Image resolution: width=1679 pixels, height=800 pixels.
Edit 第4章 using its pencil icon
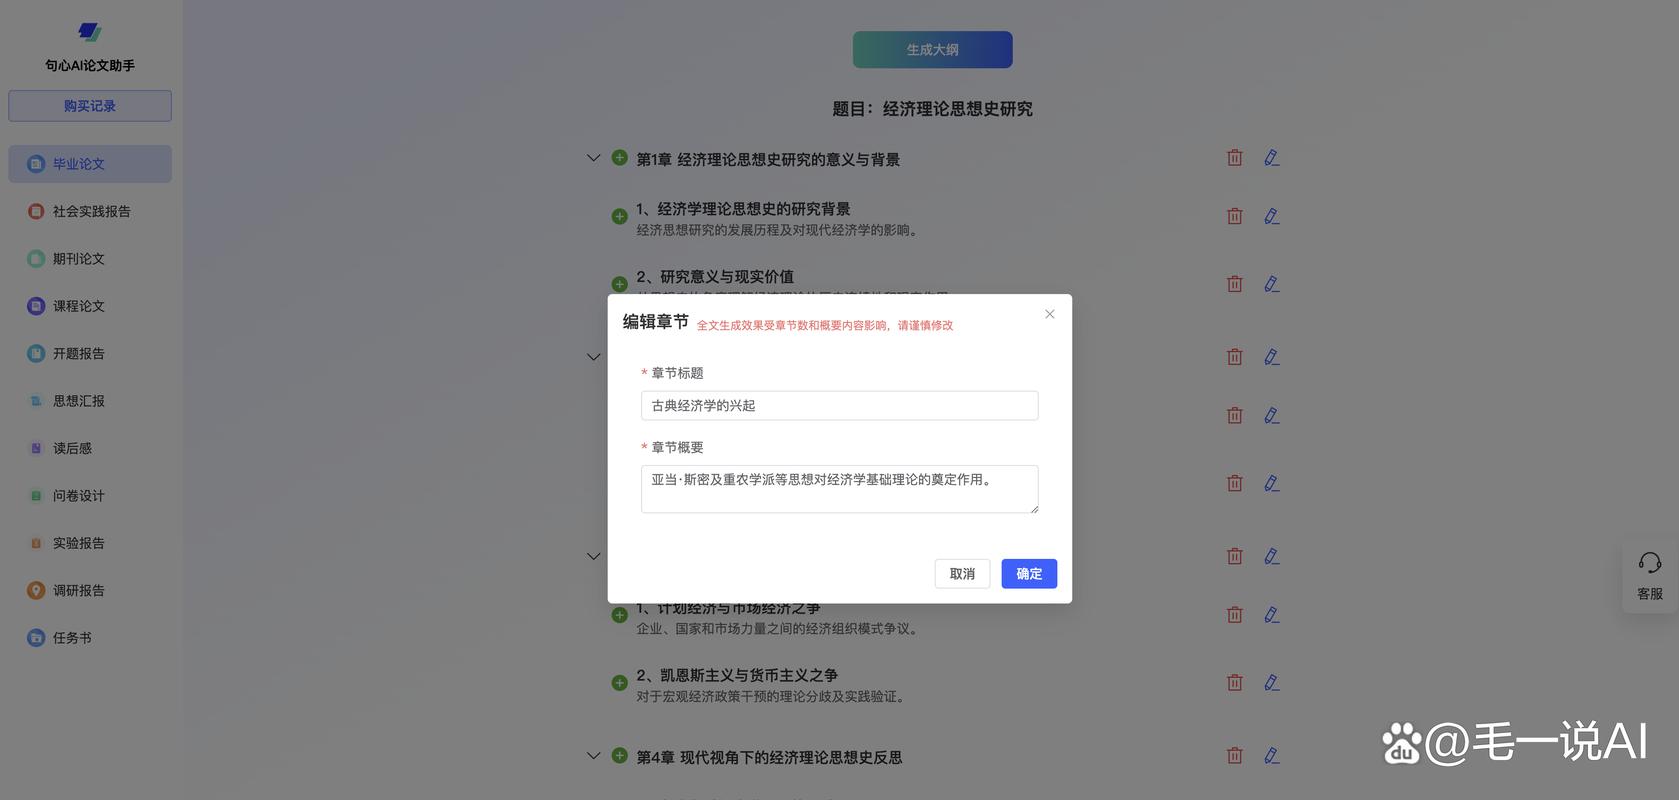[1271, 756]
